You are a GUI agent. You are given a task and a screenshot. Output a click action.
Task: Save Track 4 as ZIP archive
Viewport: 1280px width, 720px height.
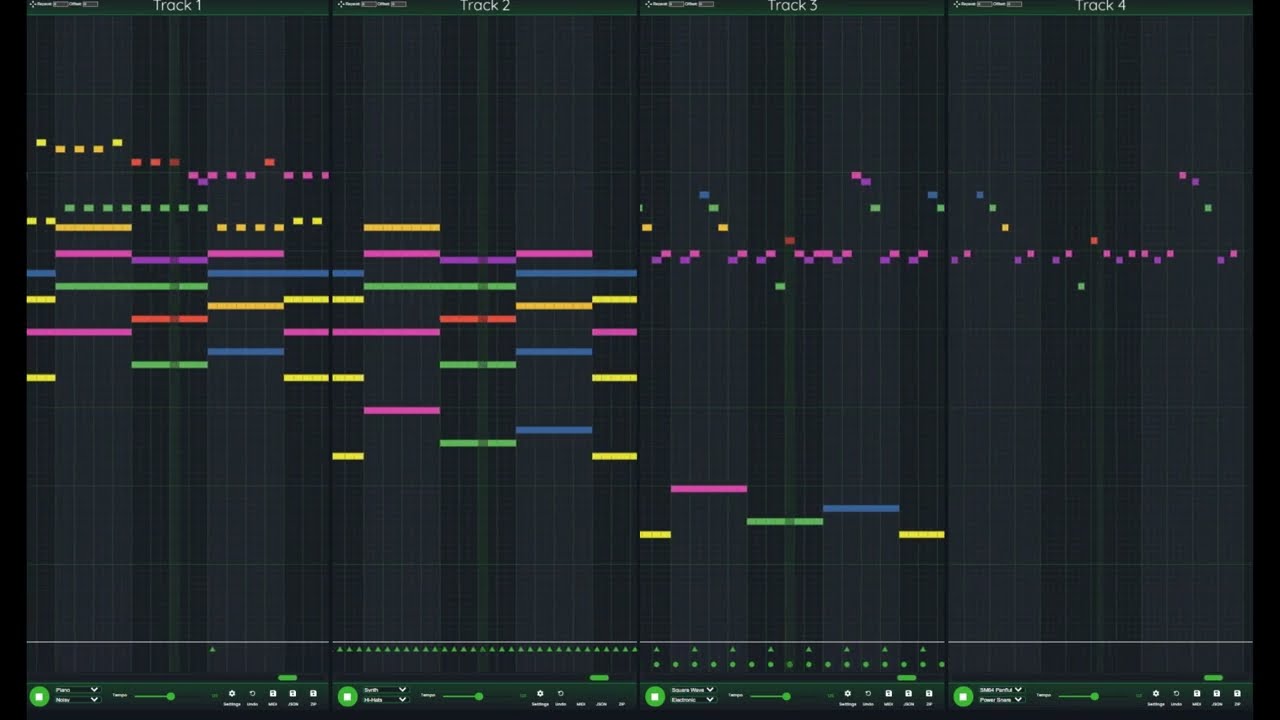coord(1237,693)
